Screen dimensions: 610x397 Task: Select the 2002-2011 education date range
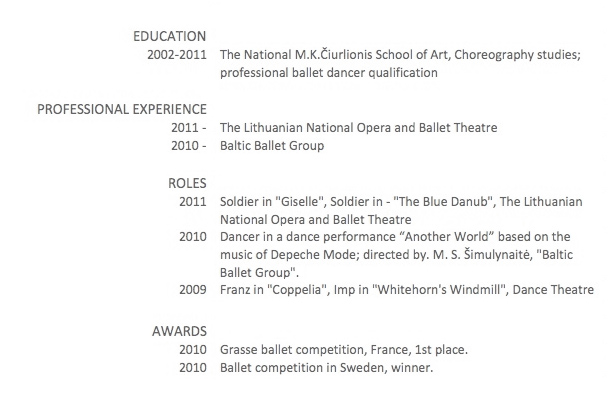coord(177,54)
